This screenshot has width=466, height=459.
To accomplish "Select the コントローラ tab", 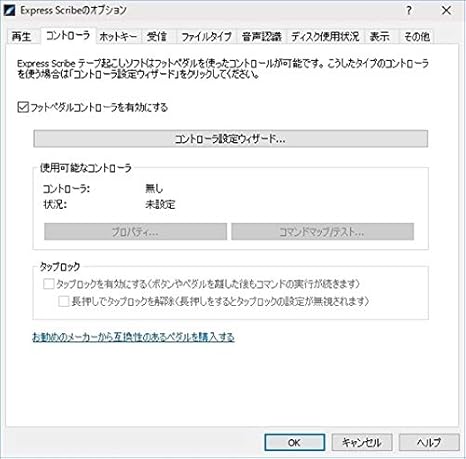I will click(68, 35).
